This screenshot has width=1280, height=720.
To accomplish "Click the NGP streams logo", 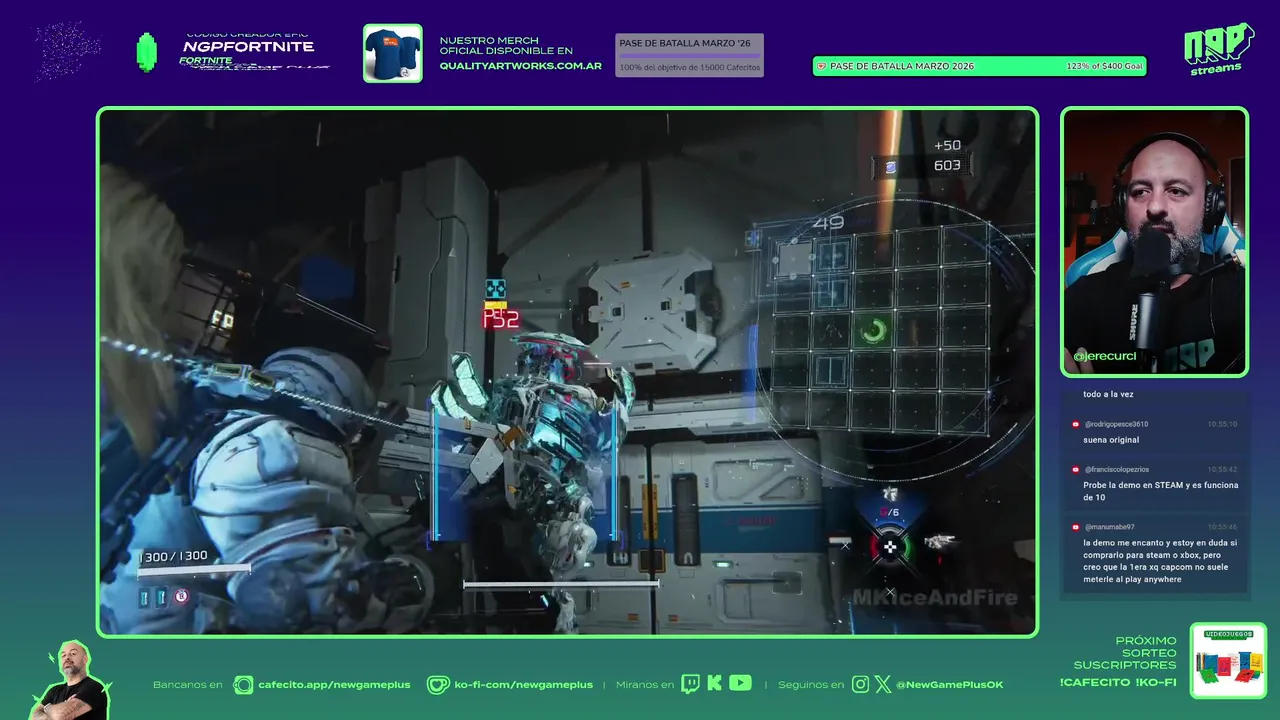I will [1218, 48].
